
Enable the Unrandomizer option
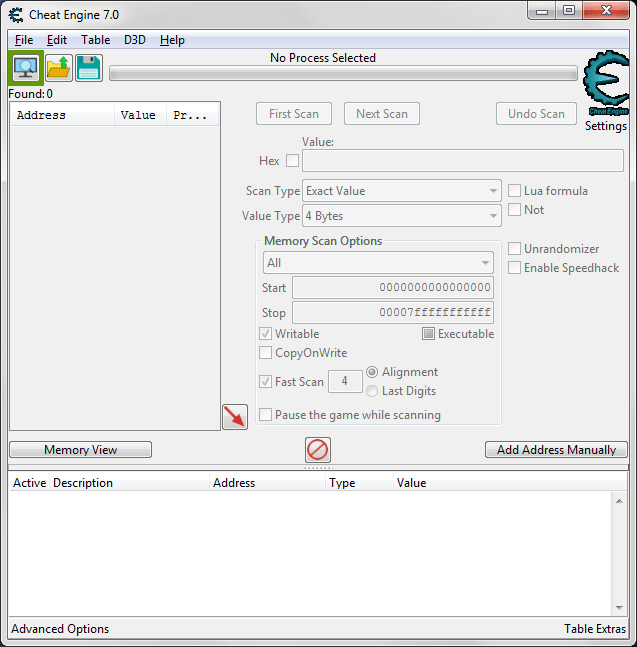pyautogui.click(x=514, y=249)
